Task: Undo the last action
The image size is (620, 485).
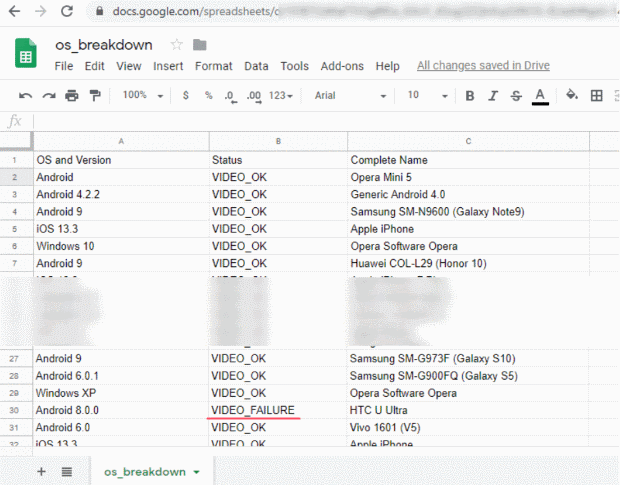Action: [25, 96]
